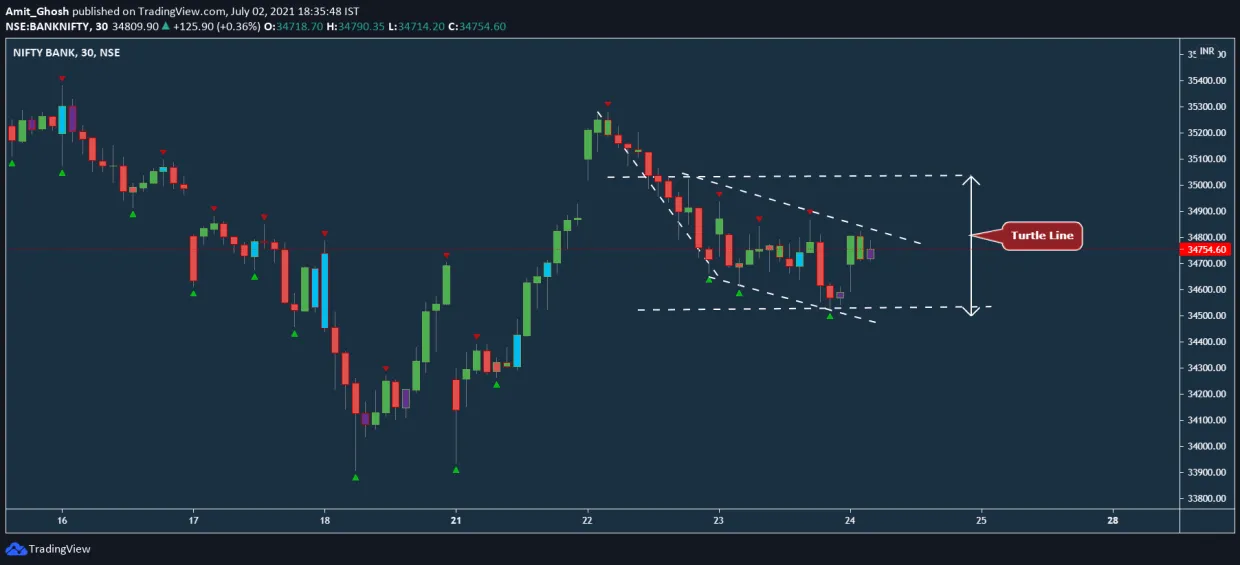Click the 33800.00 price label on the price axis
1240x565 pixels.
pyautogui.click(x=1207, y=498)
